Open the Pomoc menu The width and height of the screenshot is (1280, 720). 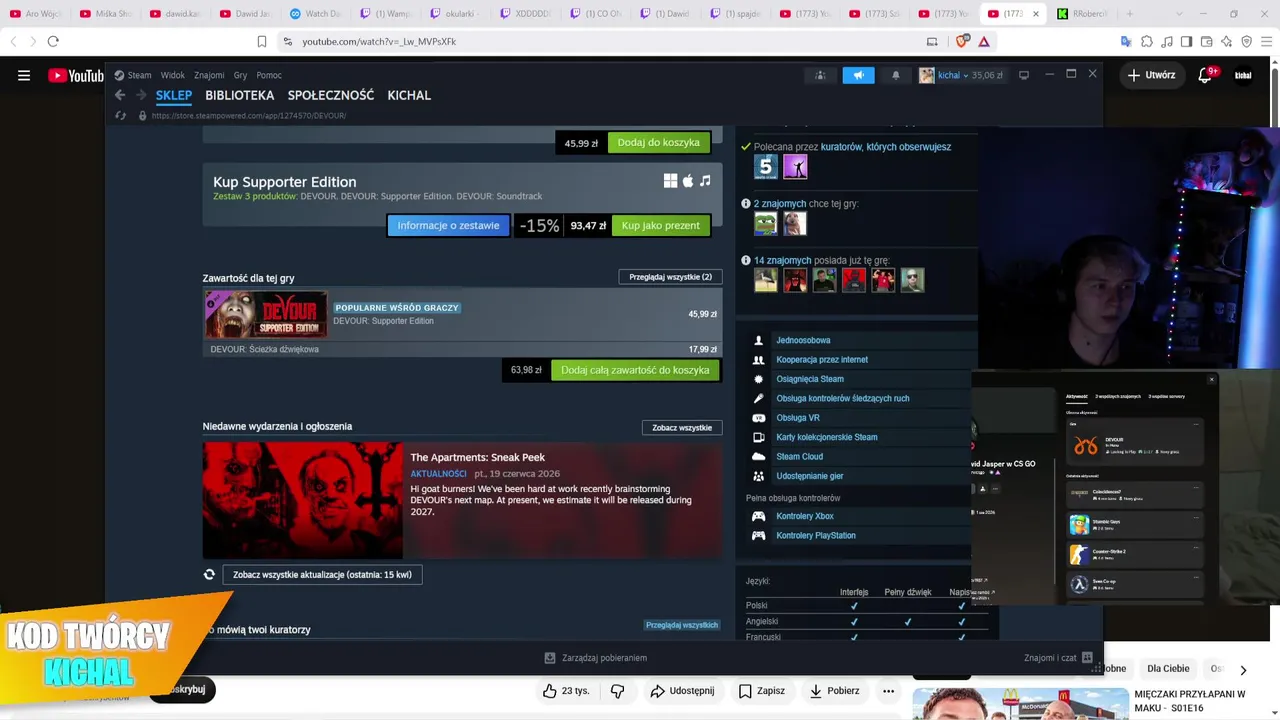[x=269, y=75]
